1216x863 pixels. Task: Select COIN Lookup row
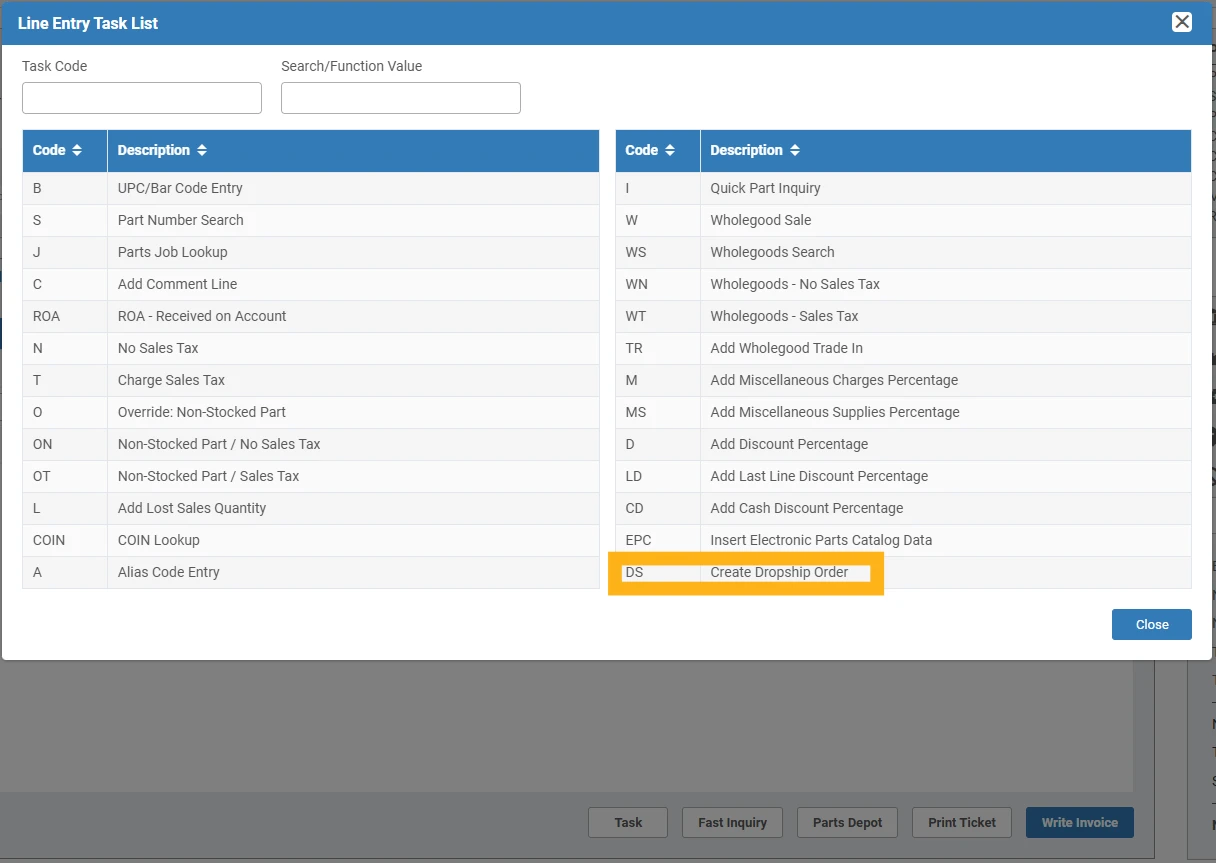(x=311, y=540)
